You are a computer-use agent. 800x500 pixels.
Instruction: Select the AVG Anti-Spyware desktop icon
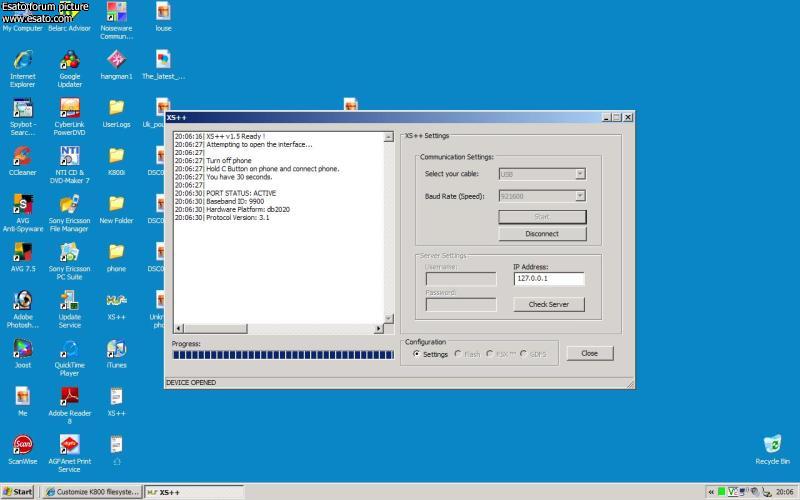click(22, 213)
